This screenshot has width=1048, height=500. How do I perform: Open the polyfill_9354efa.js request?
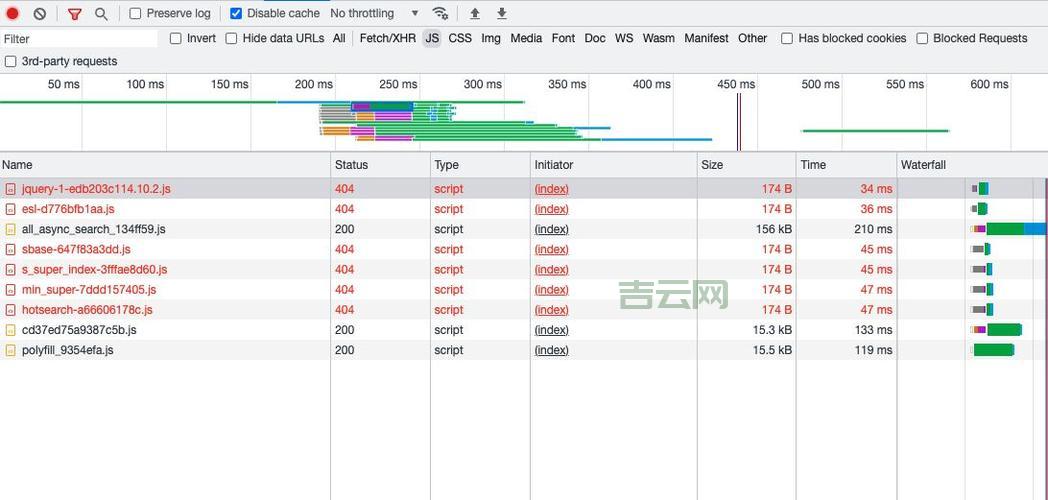coord(67,350)
